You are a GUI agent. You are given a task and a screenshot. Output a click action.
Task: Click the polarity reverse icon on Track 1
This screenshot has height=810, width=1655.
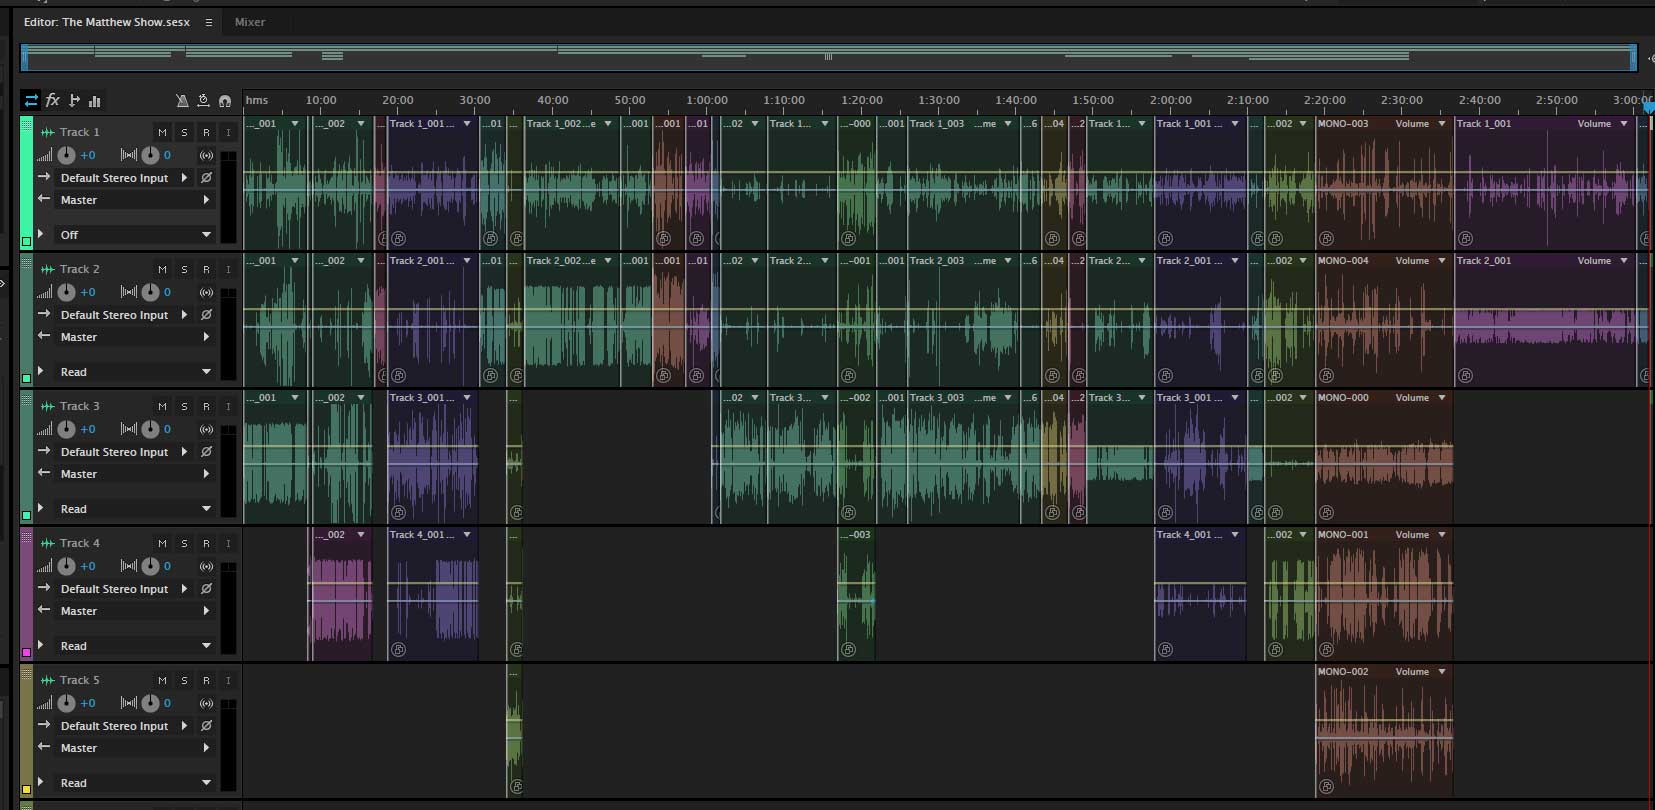(x=206, y=177)
